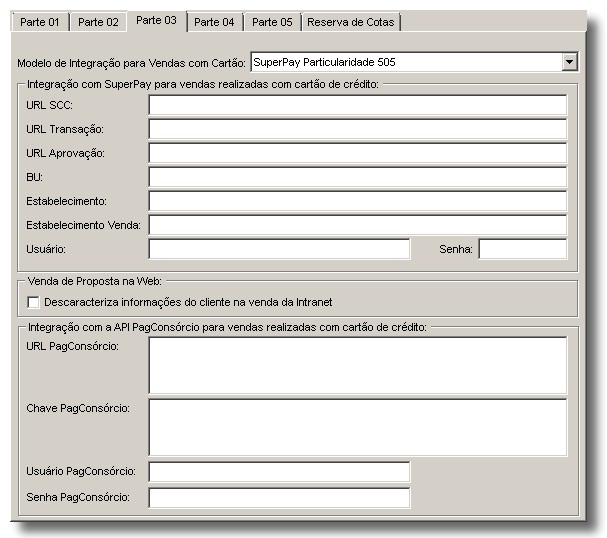The height and width of the screenshot is (538, 607).
Task: Click the Modelo de Integração label text
Action: 131,63
